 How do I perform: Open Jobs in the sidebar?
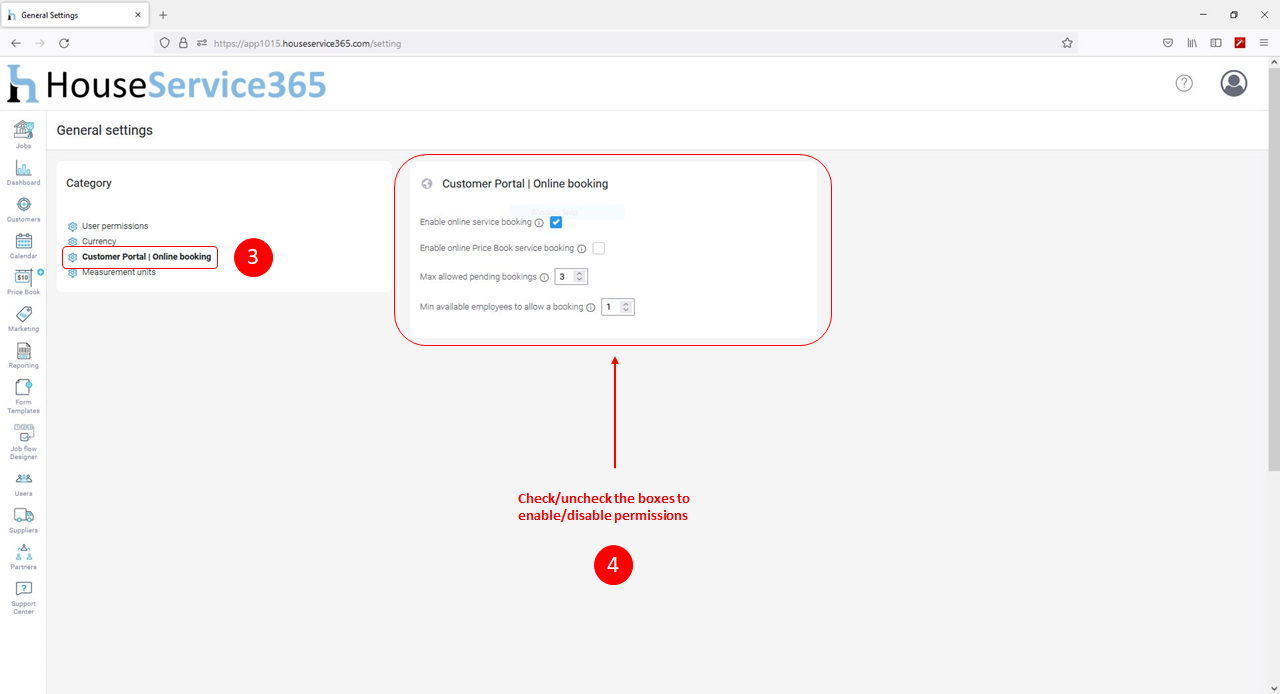(x=23, y=134)
